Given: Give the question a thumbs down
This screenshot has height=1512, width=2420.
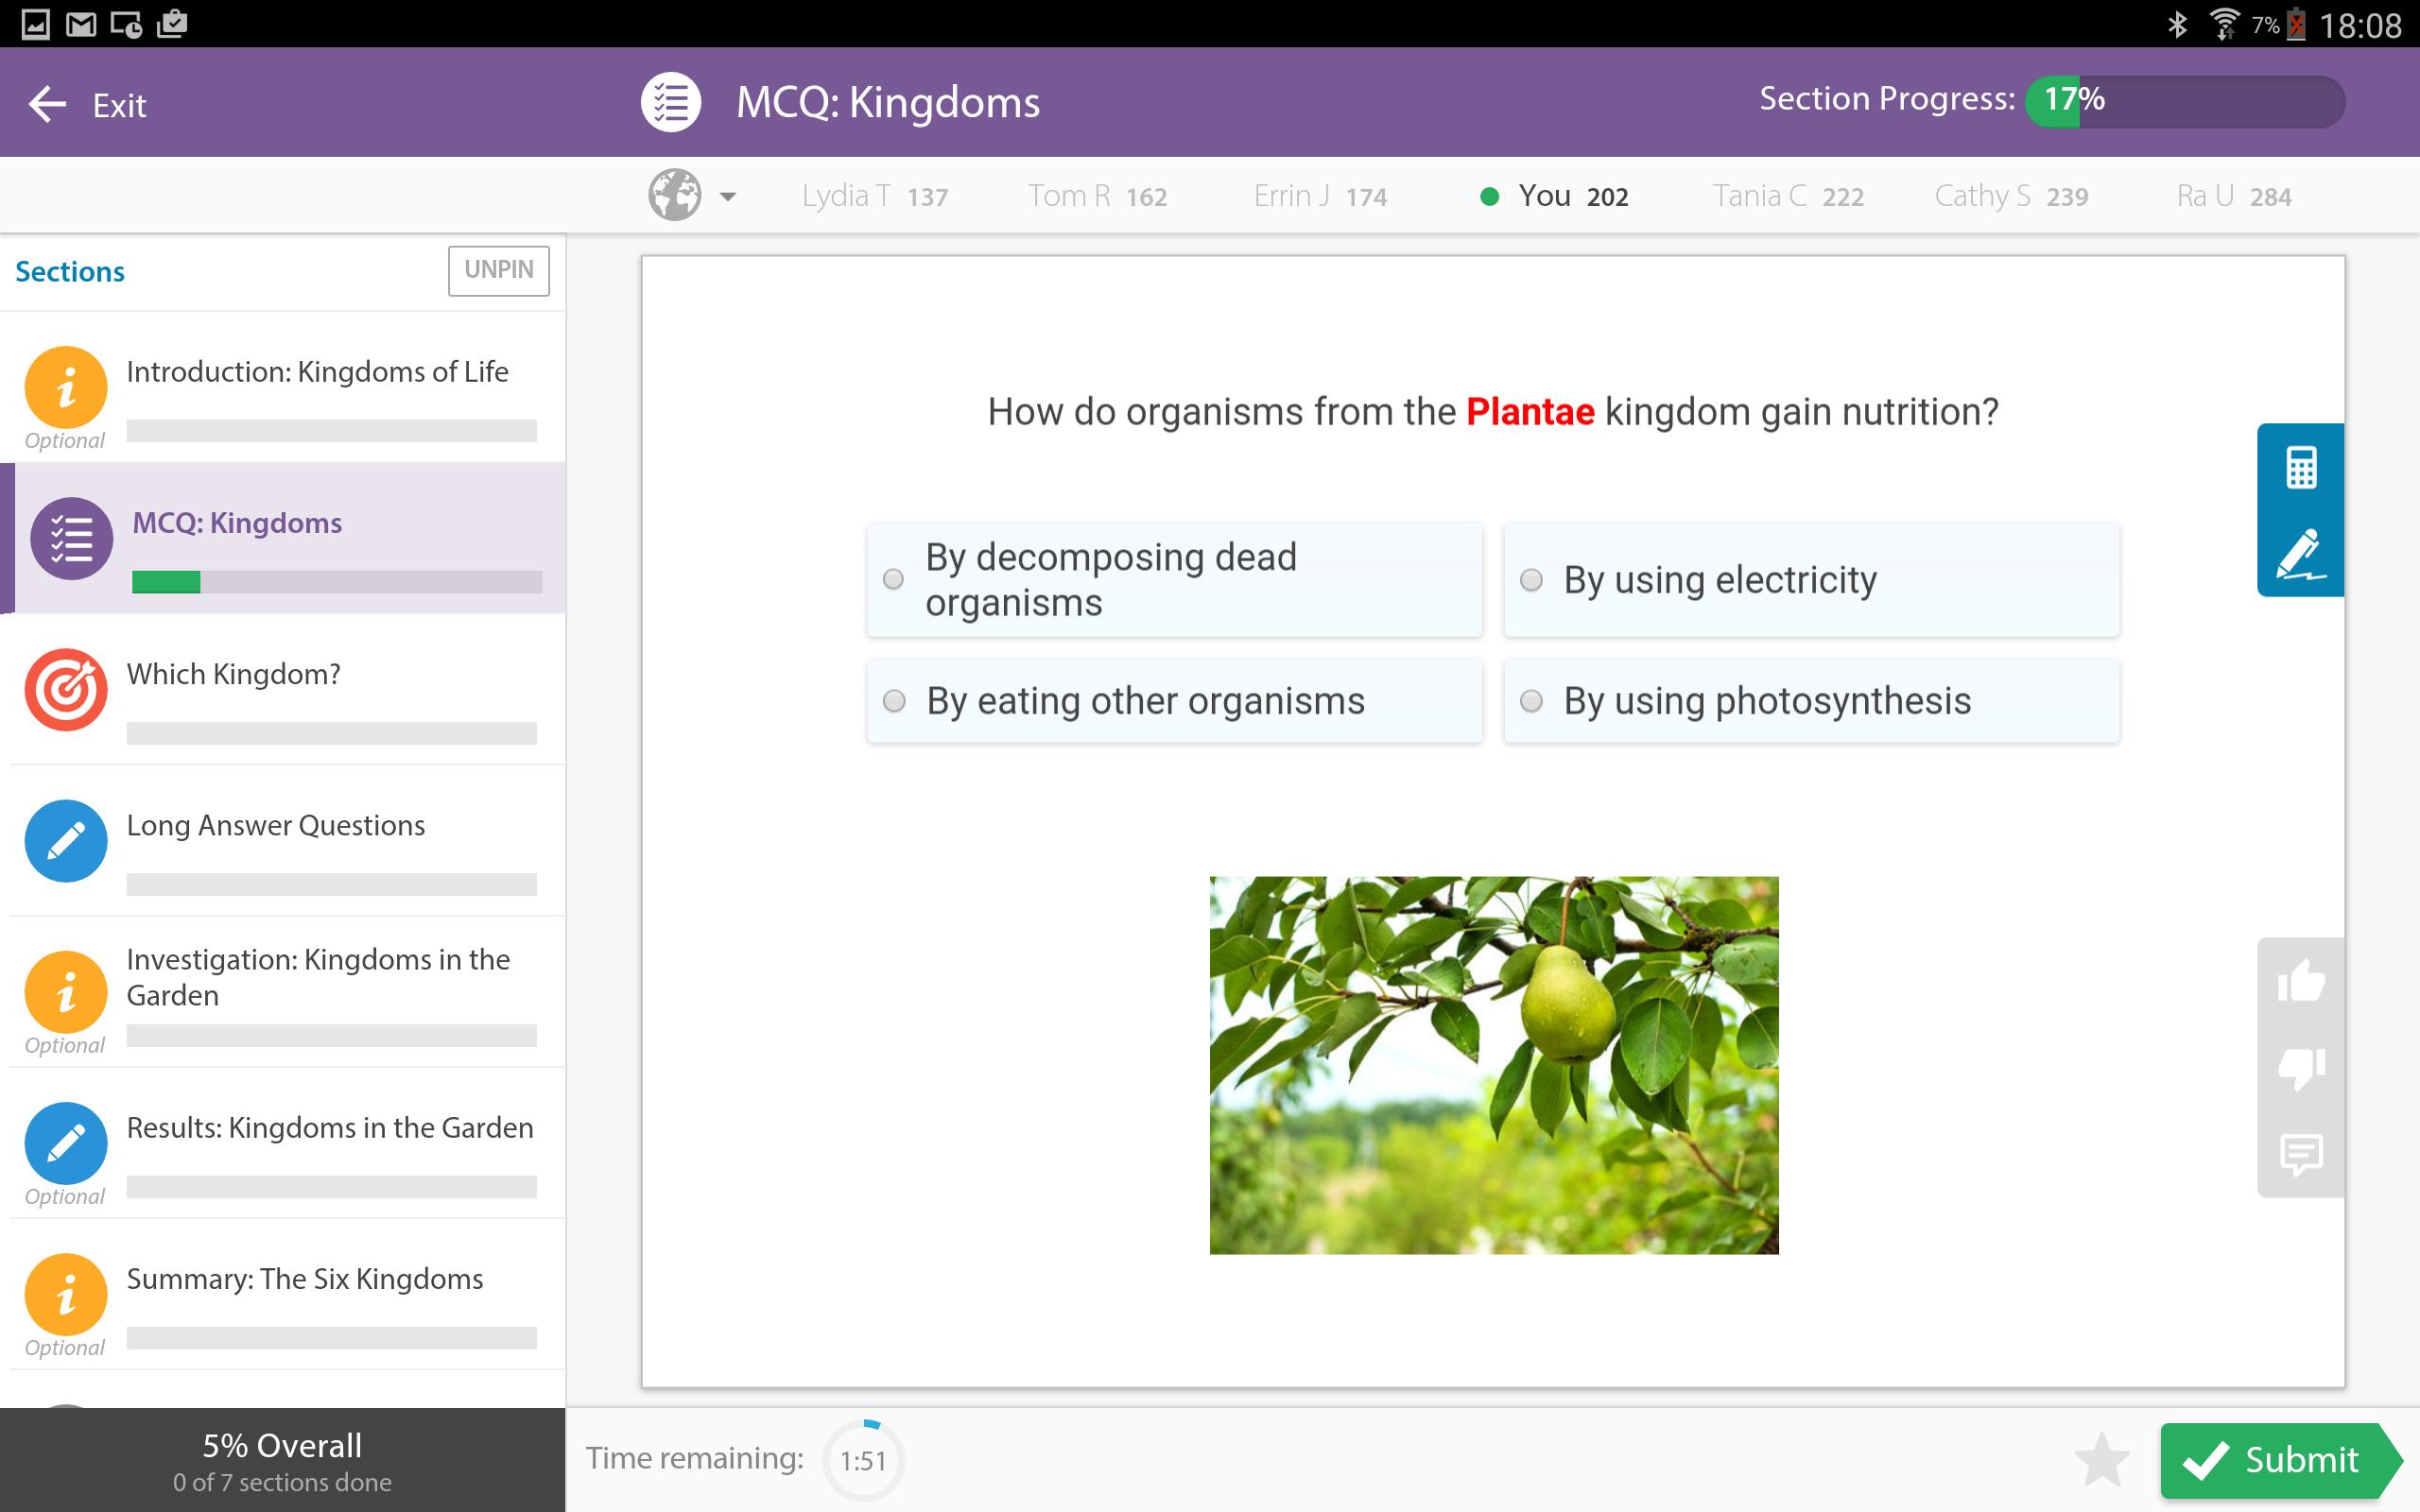Looking at the screenshot, I should pyautogui.click(x=2301, y=1067).
